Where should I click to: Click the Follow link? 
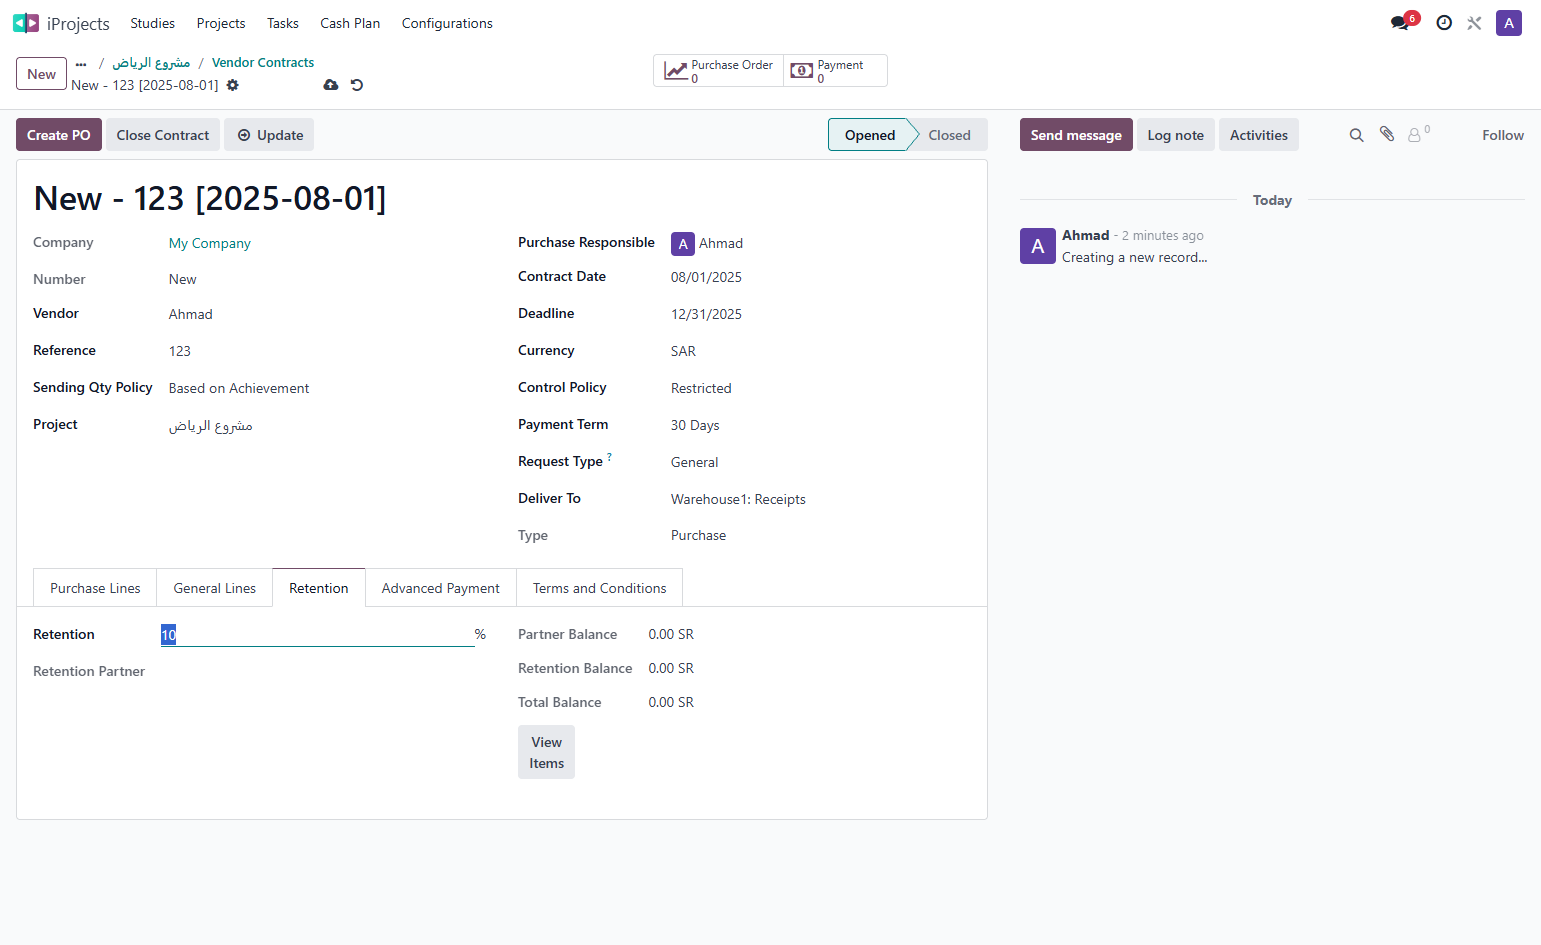1503,135
